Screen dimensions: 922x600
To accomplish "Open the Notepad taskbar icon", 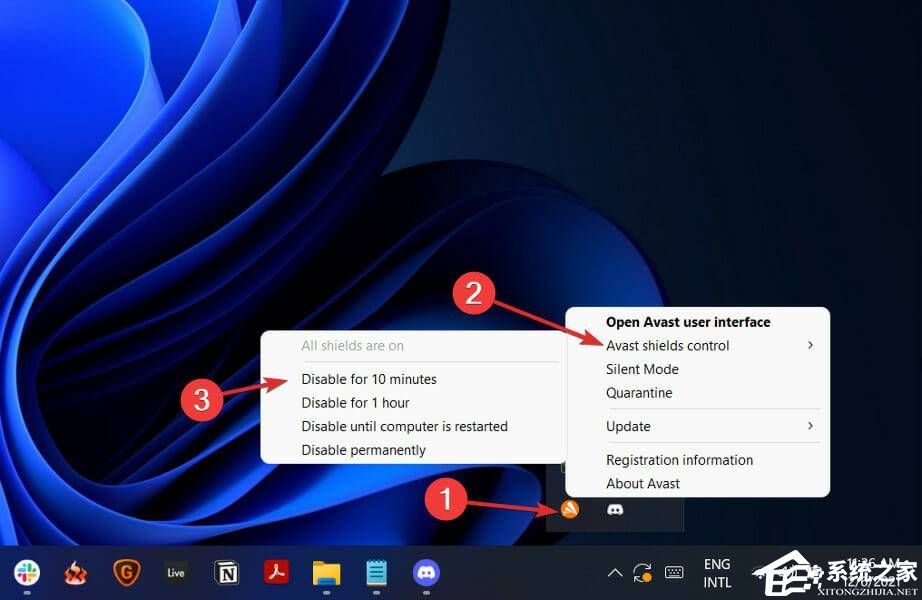I will click(x=376, y=572).
